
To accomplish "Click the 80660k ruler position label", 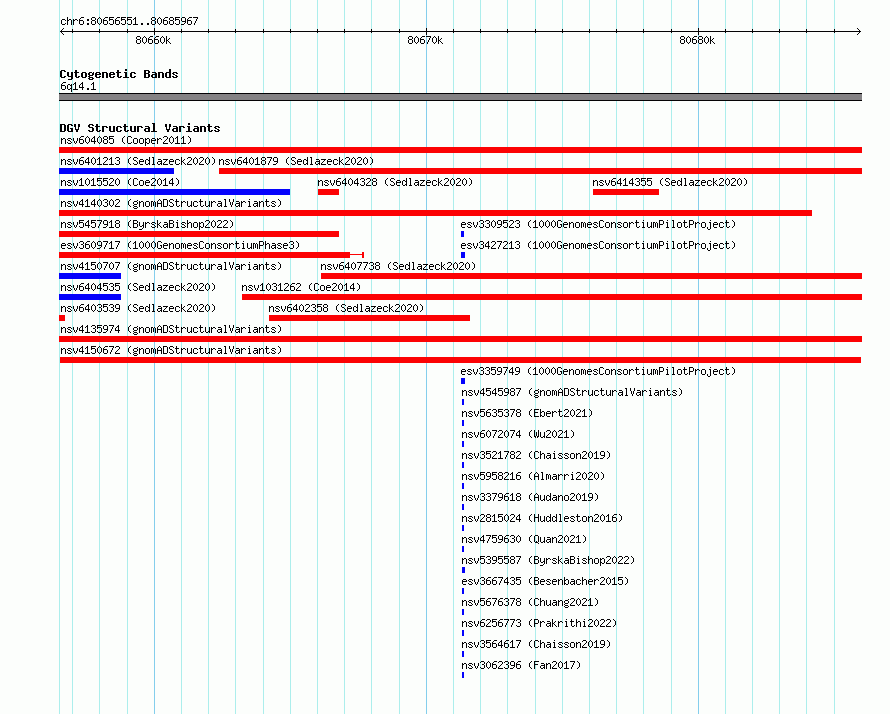I will pos(153,40).
